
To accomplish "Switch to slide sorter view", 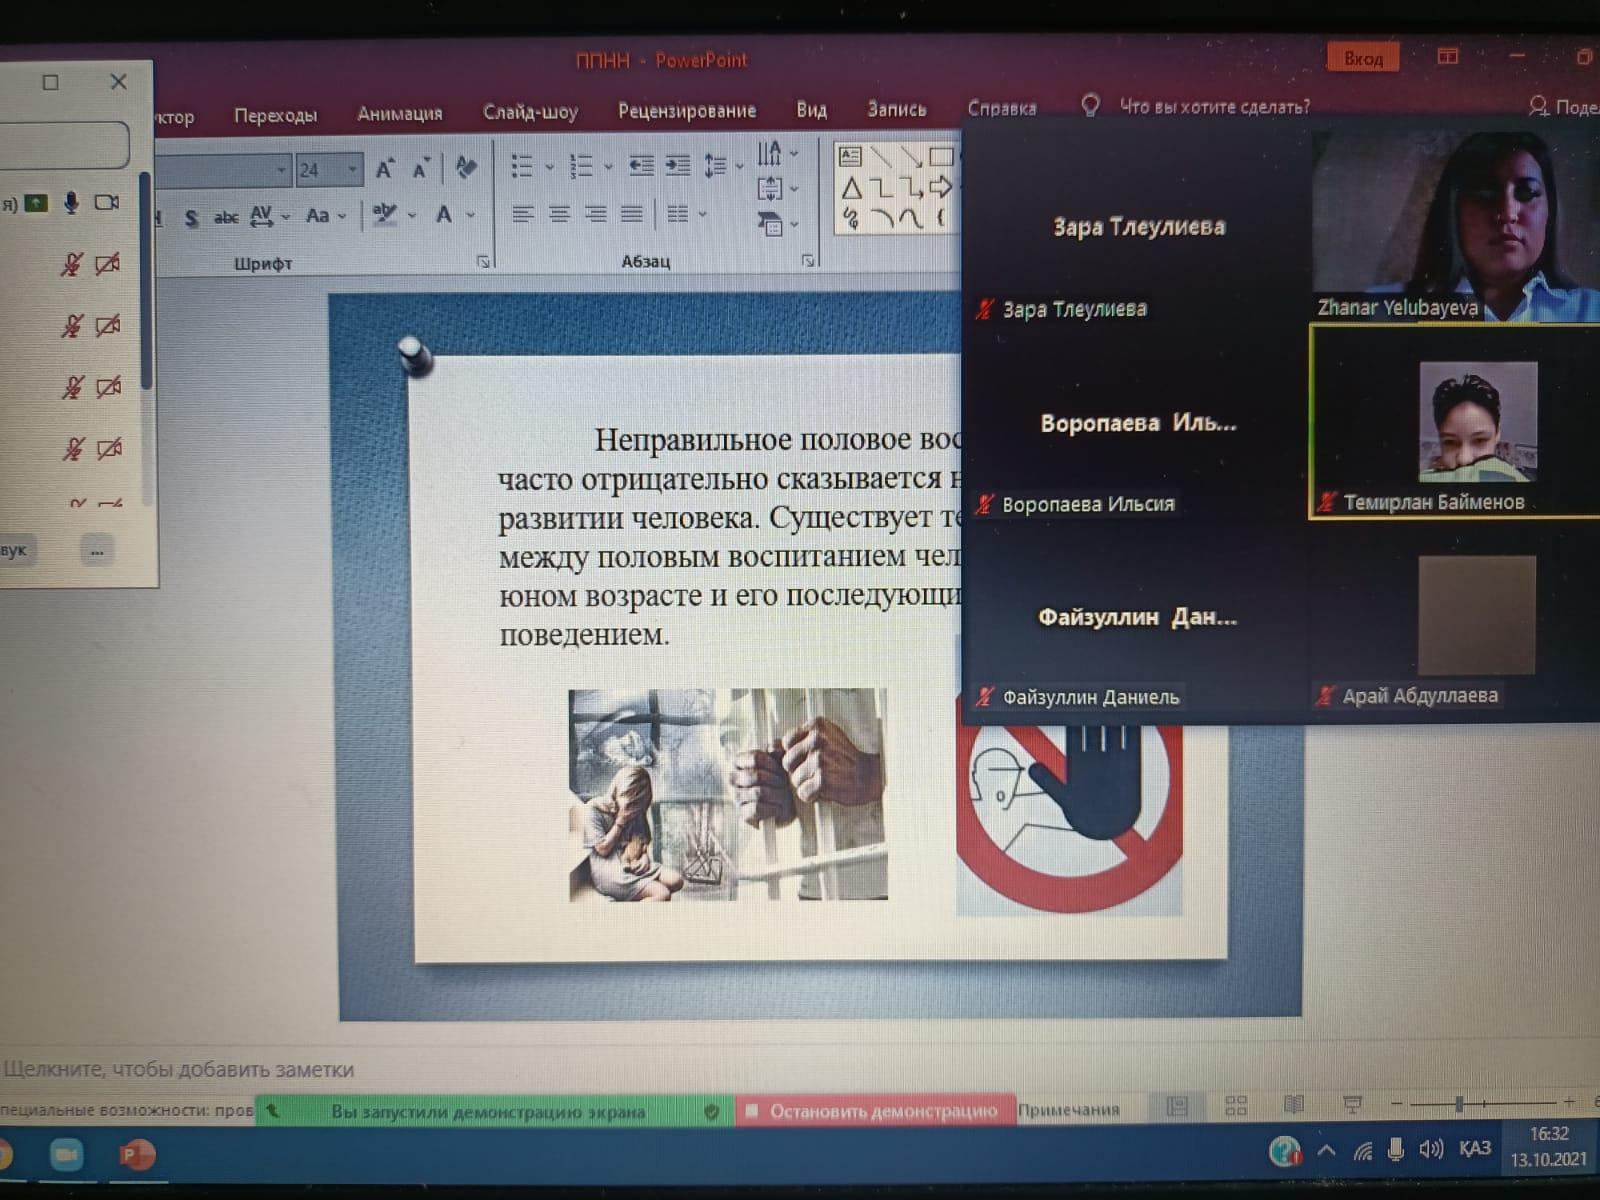I will pyautogui.click(x=1236, y=1106).
